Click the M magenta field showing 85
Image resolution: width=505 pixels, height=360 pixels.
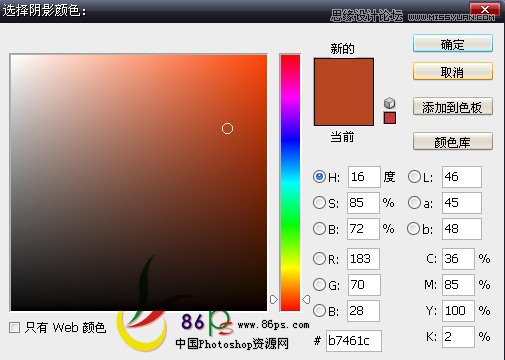(x=458, y=285)
